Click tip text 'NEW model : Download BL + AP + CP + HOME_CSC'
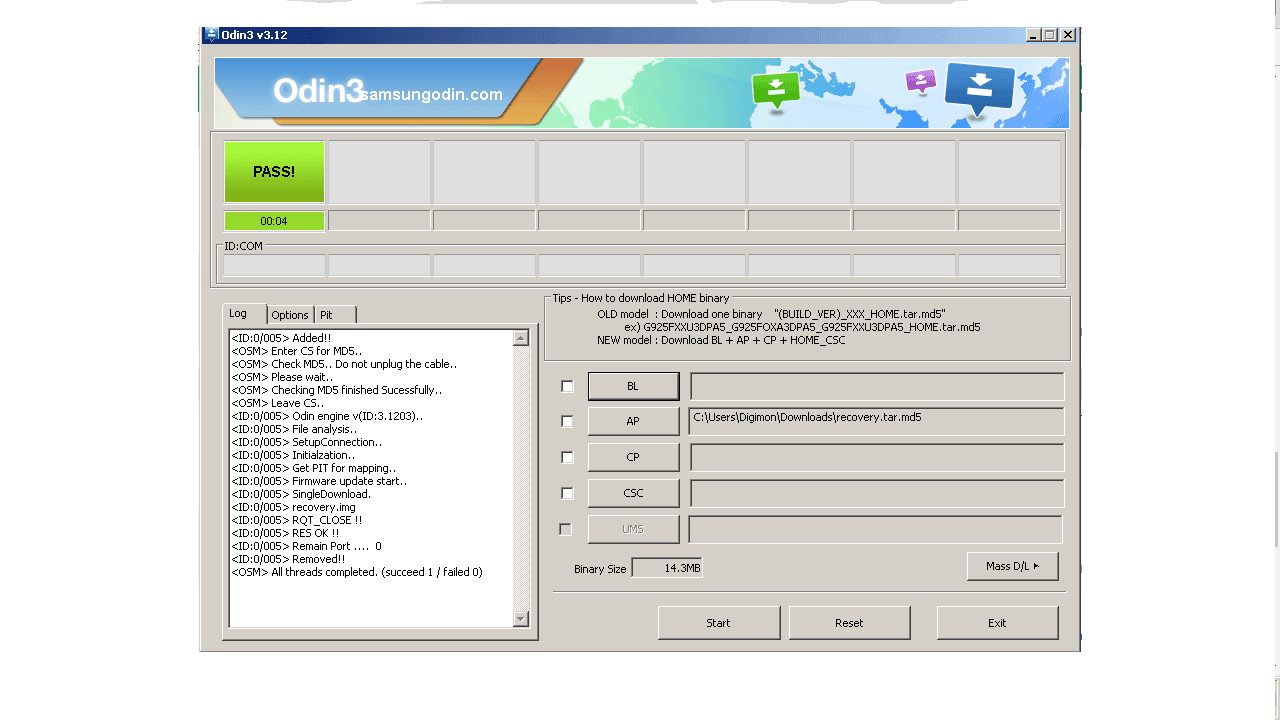Image resolution: width=1280 pixels, height=720 pixels. [721, 340]
